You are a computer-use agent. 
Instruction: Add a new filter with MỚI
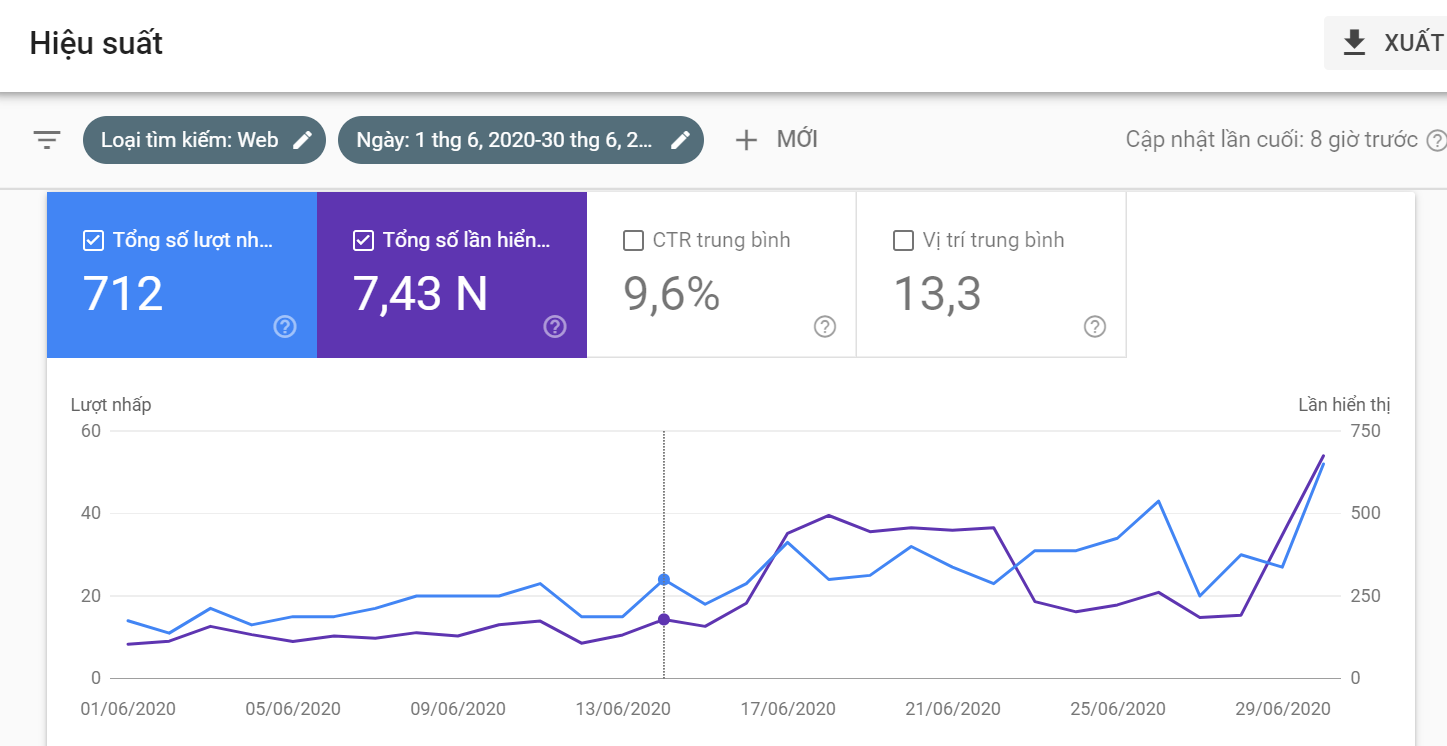[x=777, y=140]
